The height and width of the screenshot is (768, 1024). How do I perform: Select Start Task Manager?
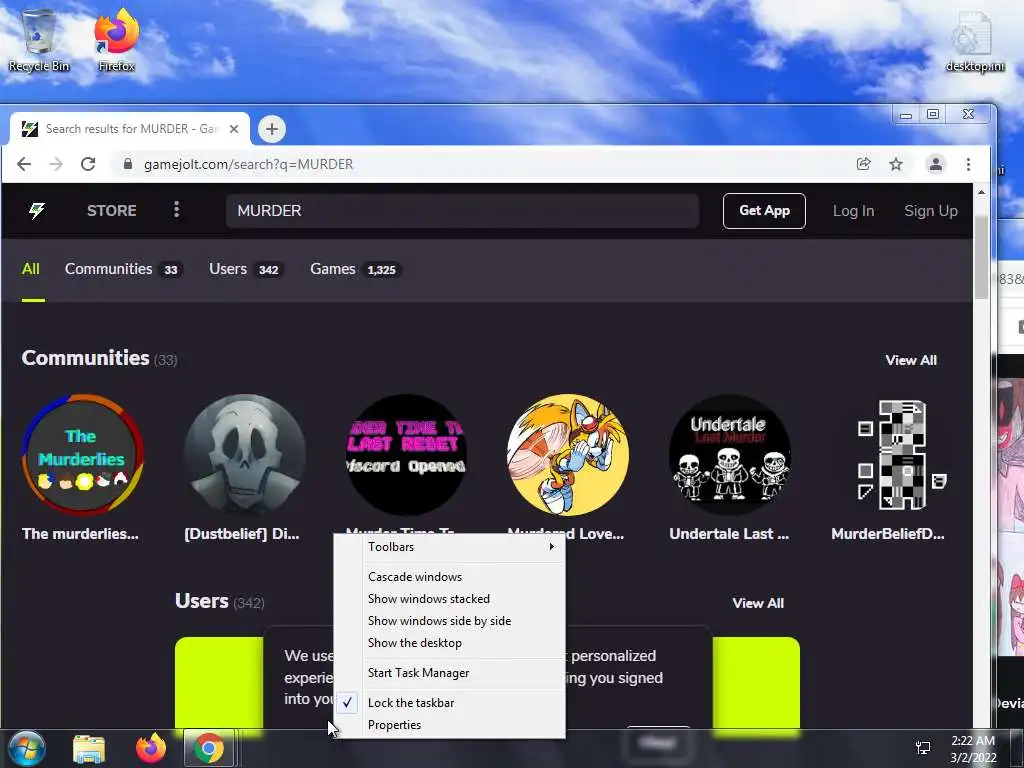pyautogui.click(x=449, y=673)
